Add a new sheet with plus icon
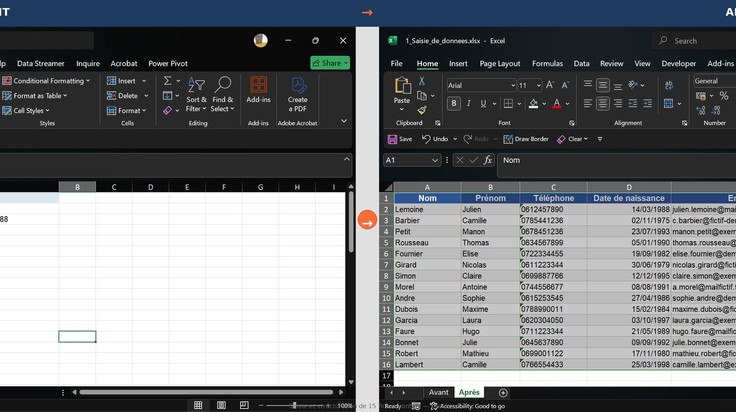 click(x=503, y=393)
